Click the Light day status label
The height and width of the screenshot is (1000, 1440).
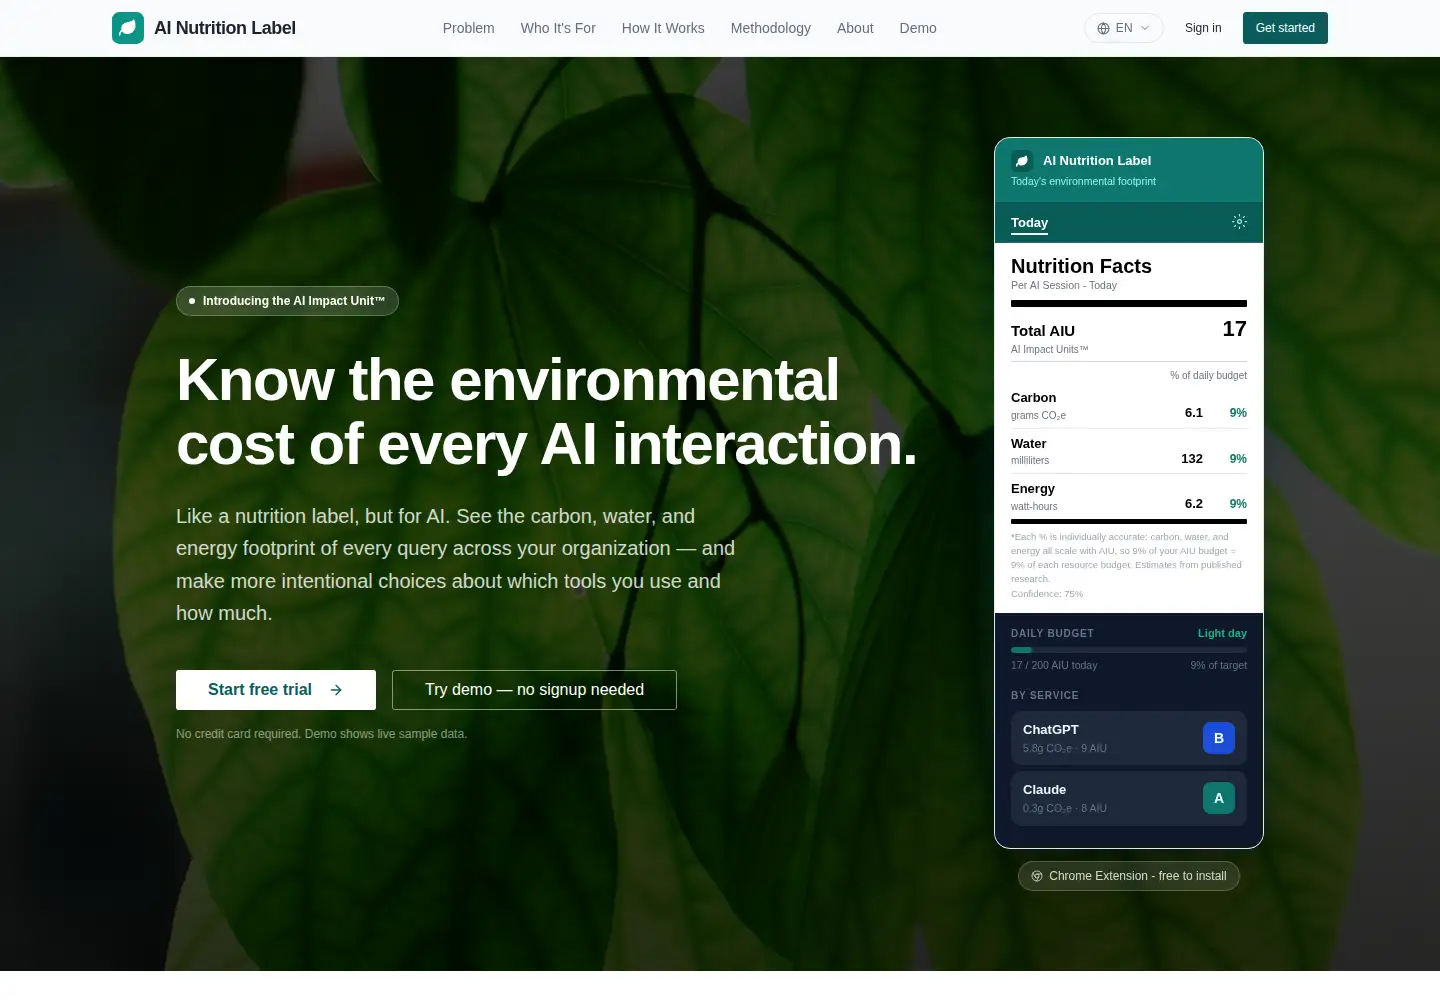tap(1222, 633)
